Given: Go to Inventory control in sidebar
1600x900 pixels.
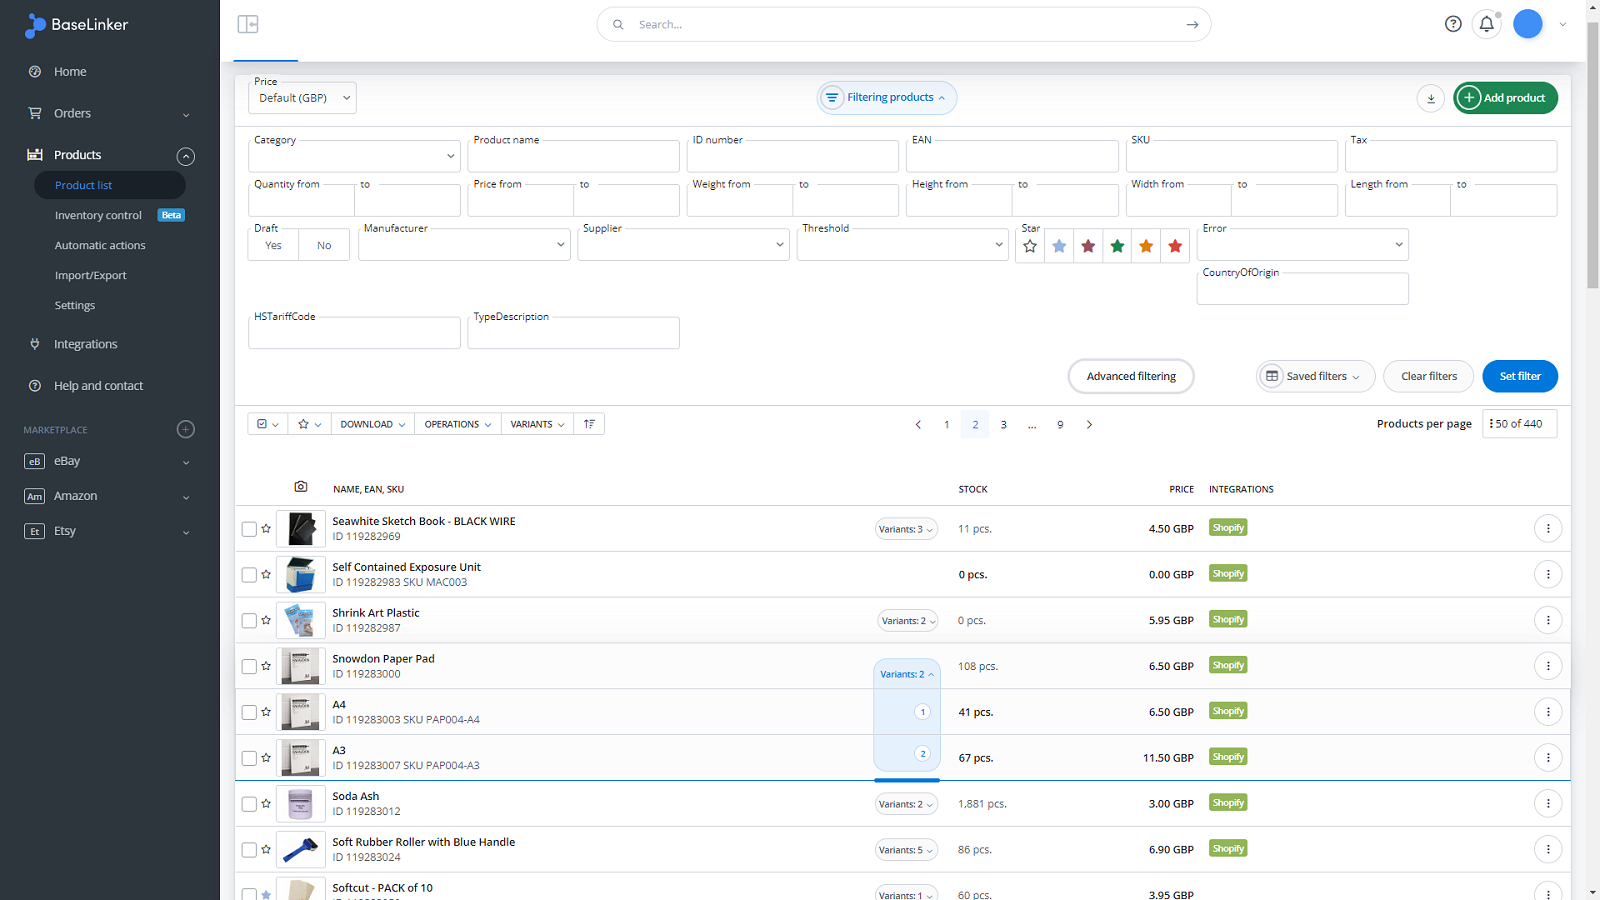Looking at the screenshot, I should tap(98, 216).
